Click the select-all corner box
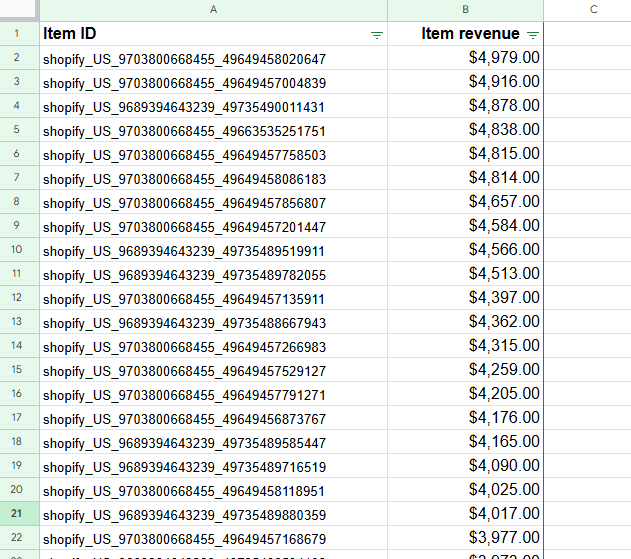 (x=19, y=9)
